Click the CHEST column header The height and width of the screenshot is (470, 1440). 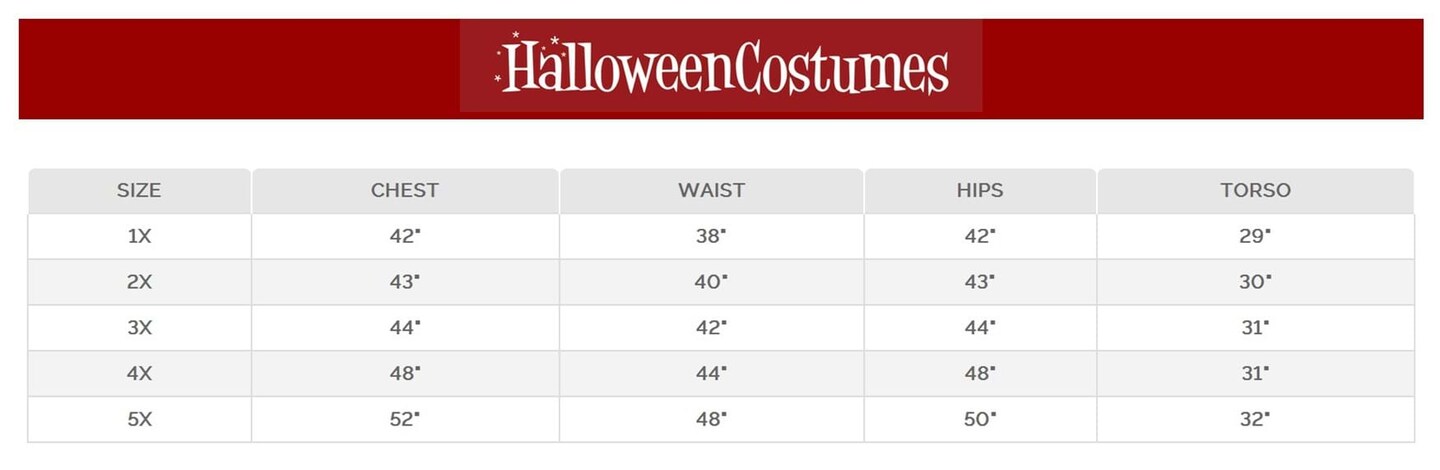tap(405, 190)
